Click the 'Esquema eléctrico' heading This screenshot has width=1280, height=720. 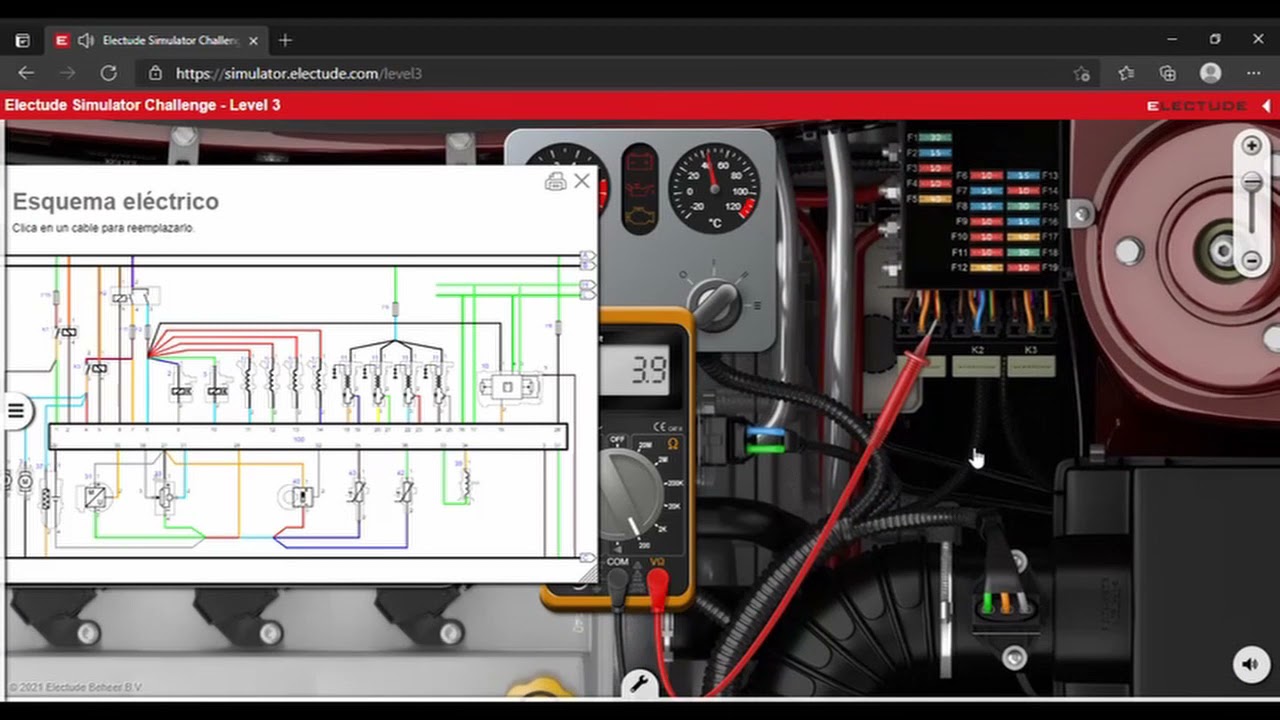[x=115, y=201]
